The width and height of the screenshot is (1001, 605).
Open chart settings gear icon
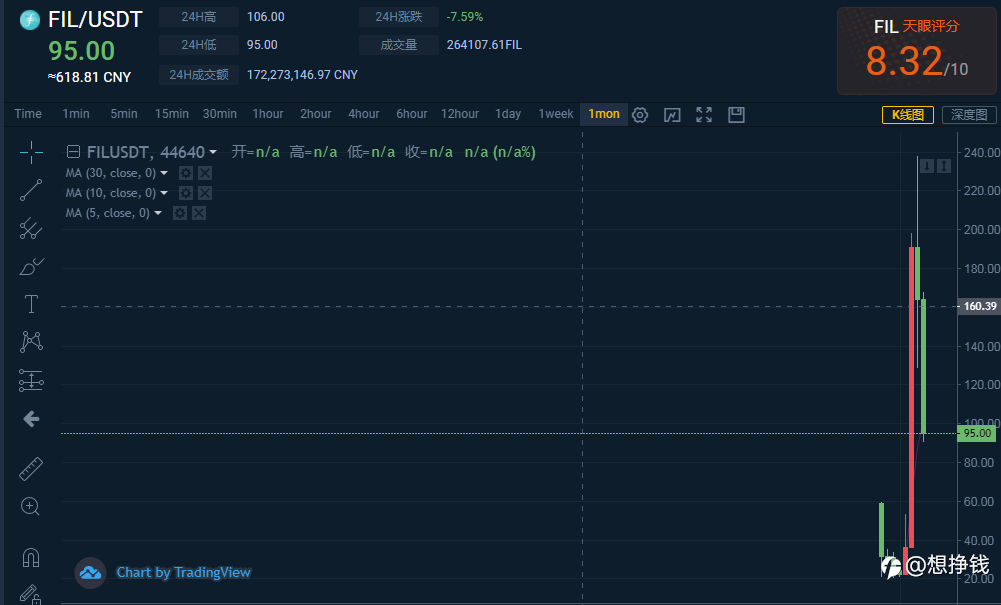click(x=640, y=115)
